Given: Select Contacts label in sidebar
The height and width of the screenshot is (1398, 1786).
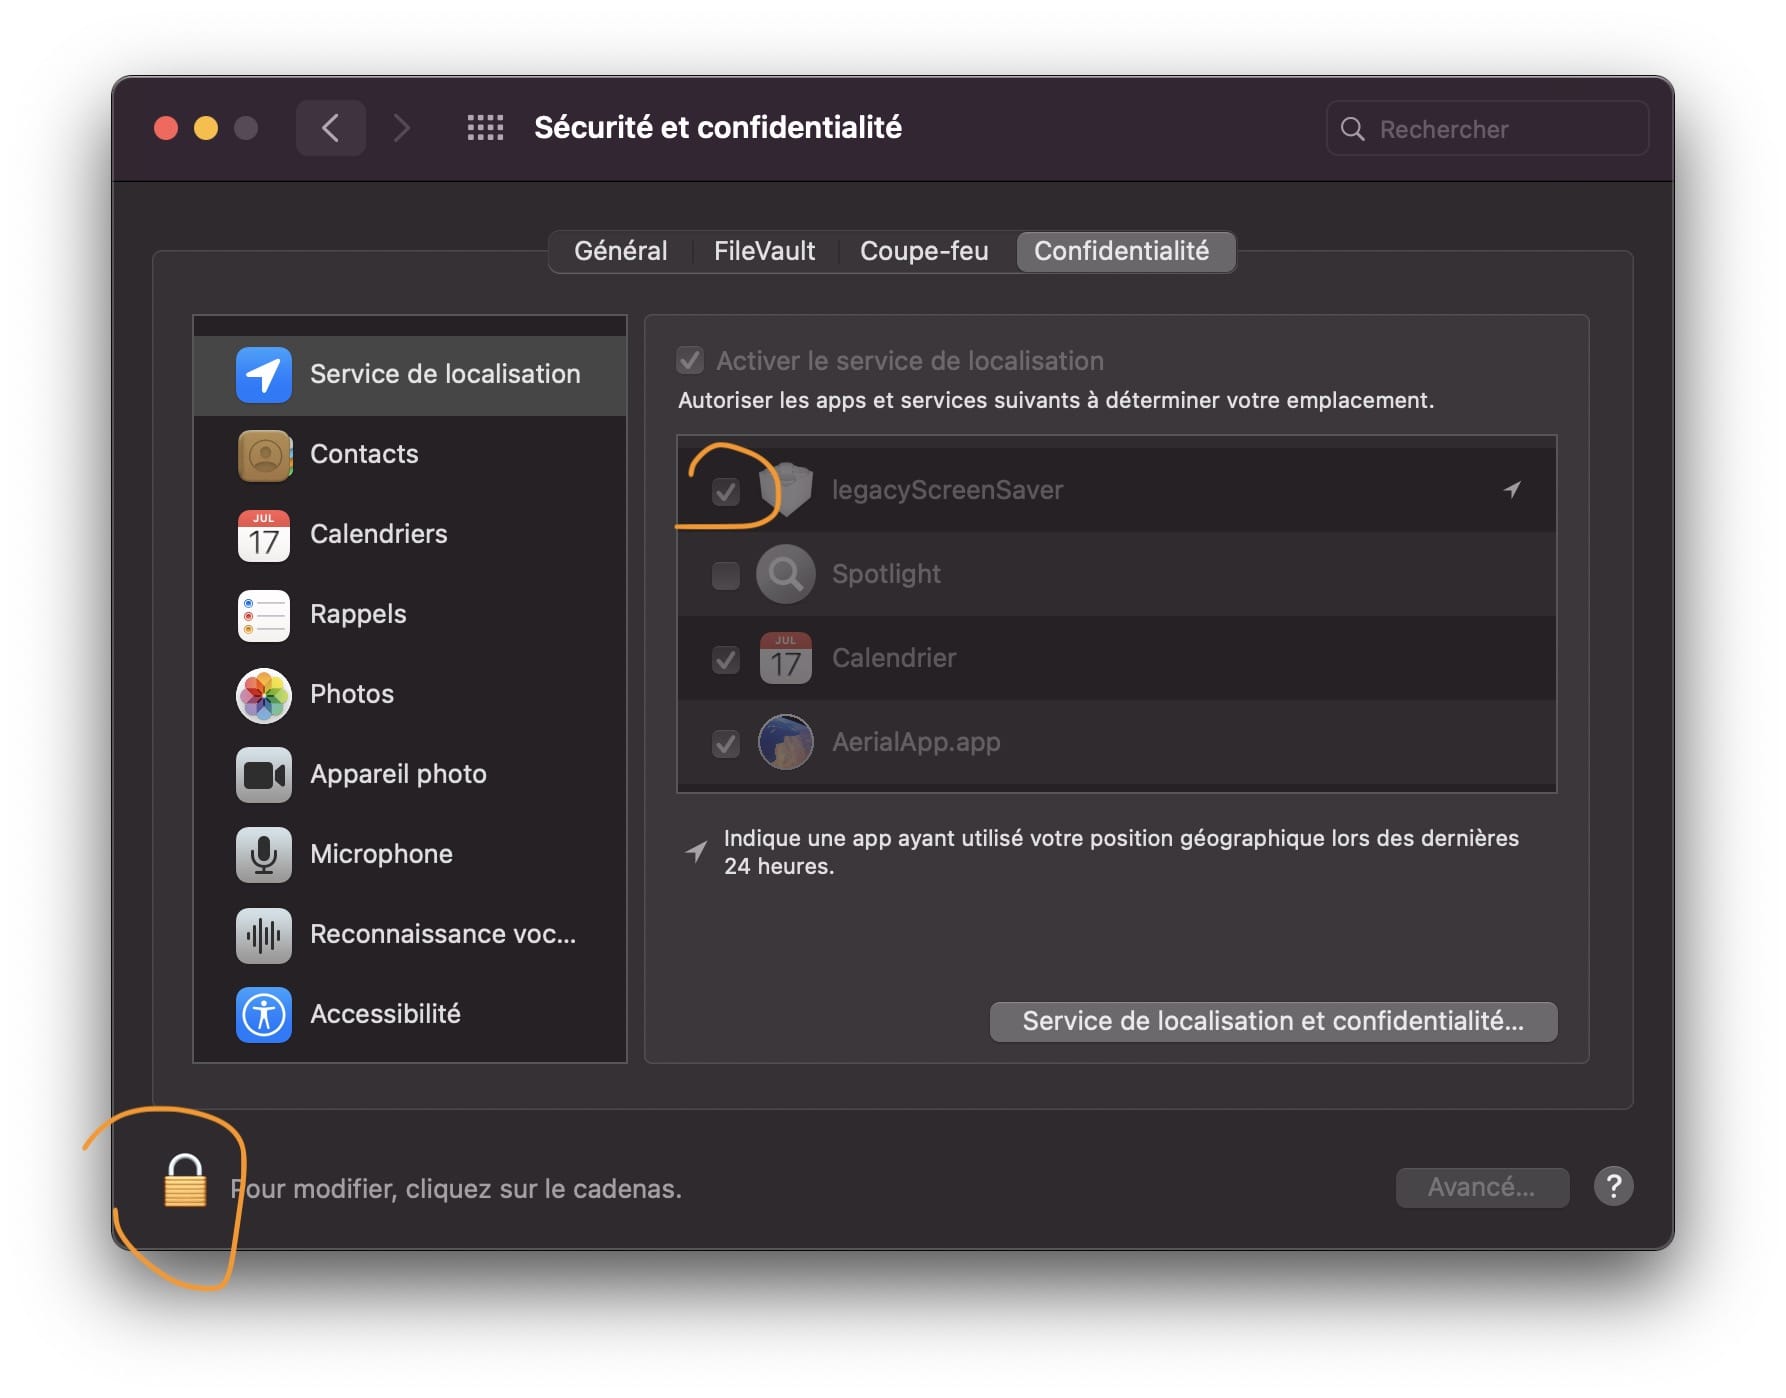Looking at the screenshot, I should pos(365,454).
